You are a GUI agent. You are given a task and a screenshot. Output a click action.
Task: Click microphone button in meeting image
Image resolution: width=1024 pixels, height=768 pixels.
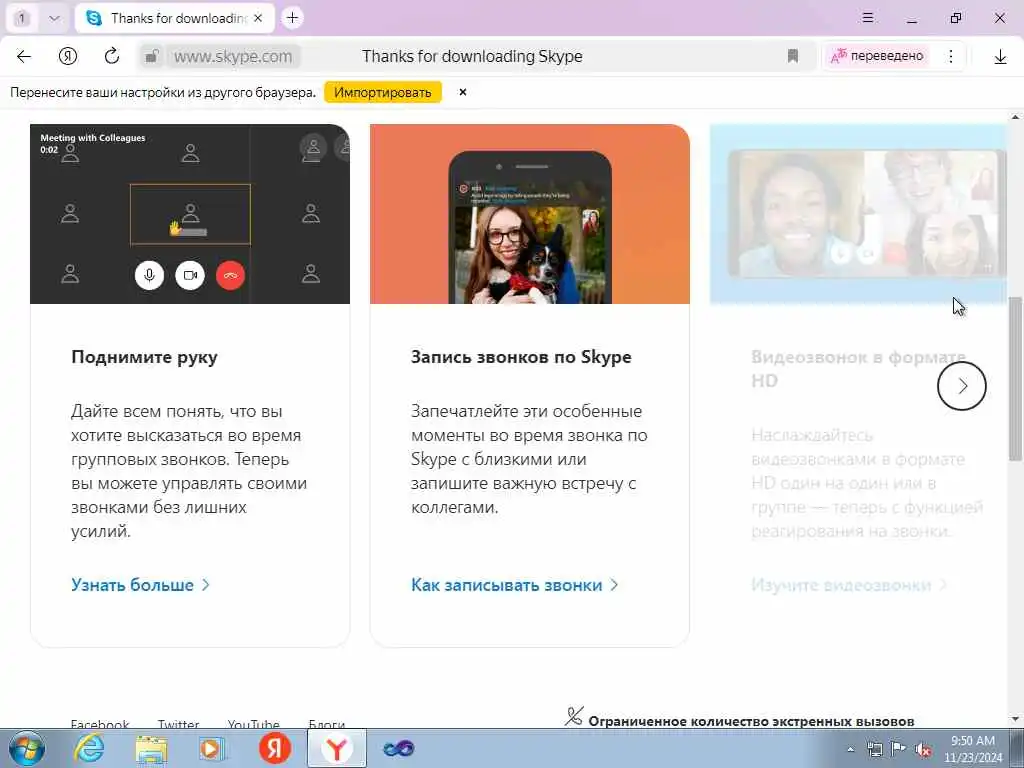[x=149, y=275]
